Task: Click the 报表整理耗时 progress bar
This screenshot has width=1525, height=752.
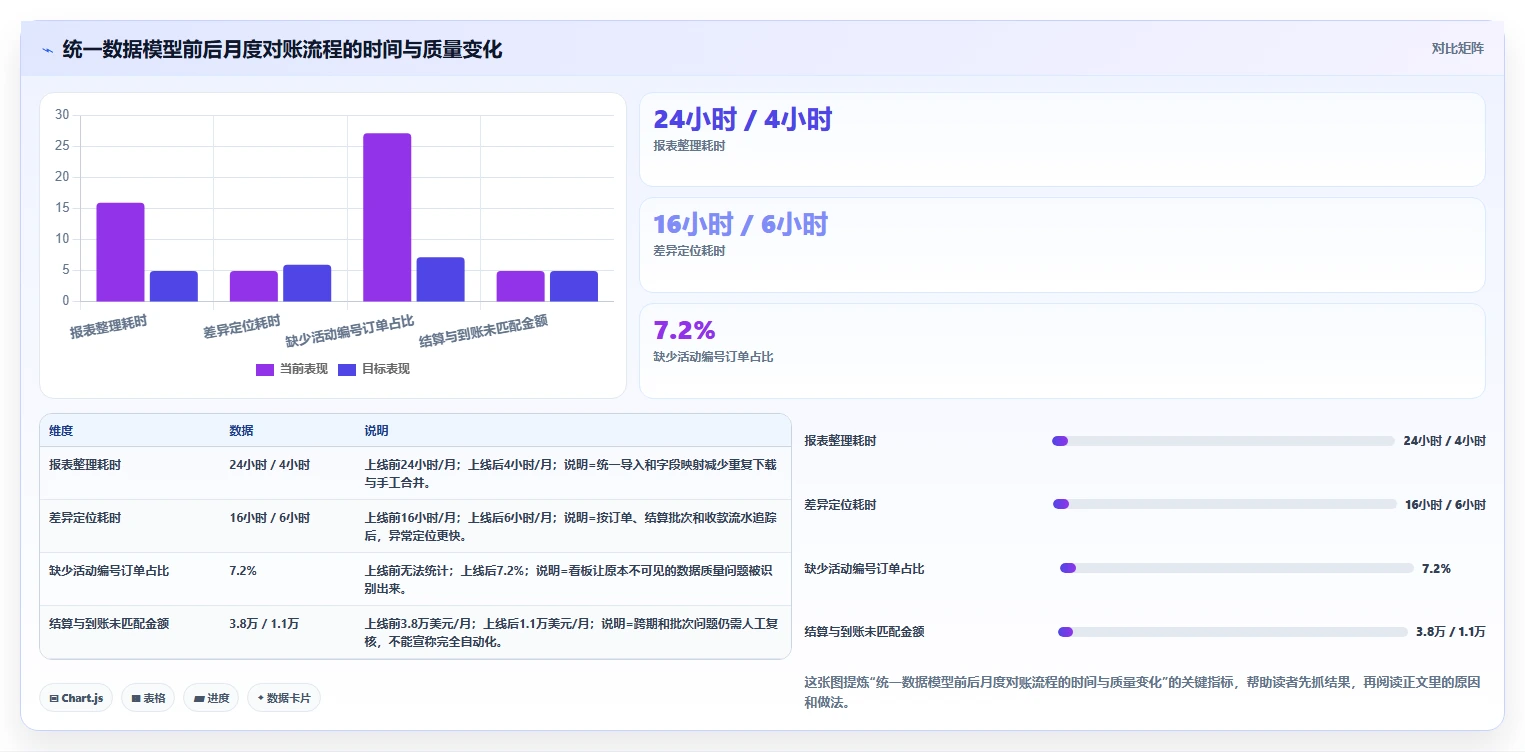Action: pyautogui.click(x=1223, y=441)
